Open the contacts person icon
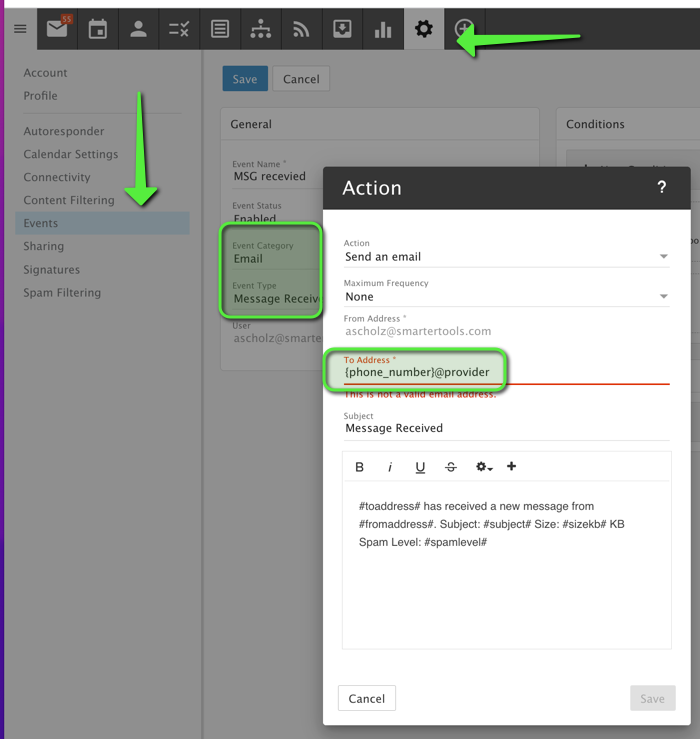700x739 pixels. 138,29
